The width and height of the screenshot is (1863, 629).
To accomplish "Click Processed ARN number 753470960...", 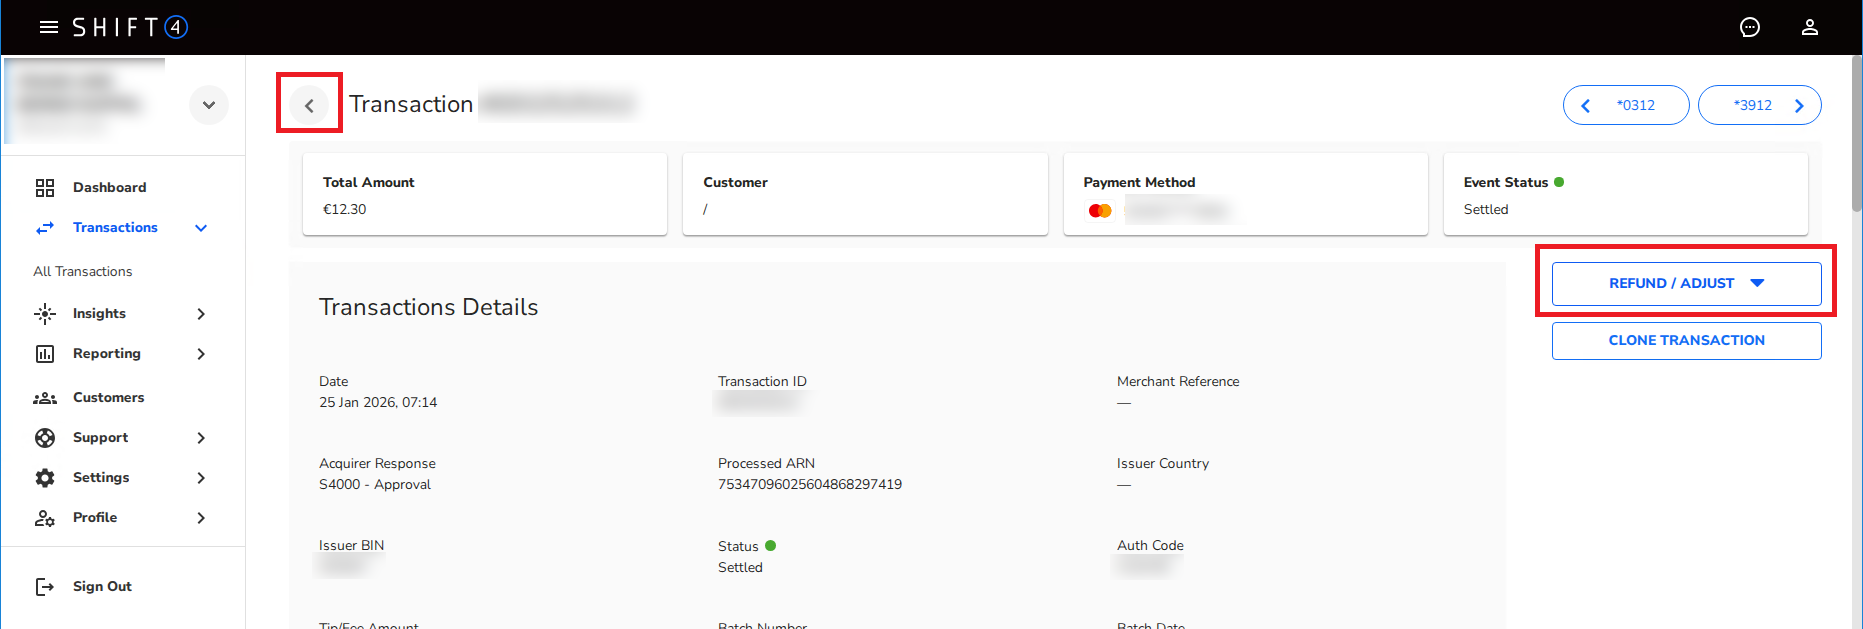I will click(x=810, y=485).
